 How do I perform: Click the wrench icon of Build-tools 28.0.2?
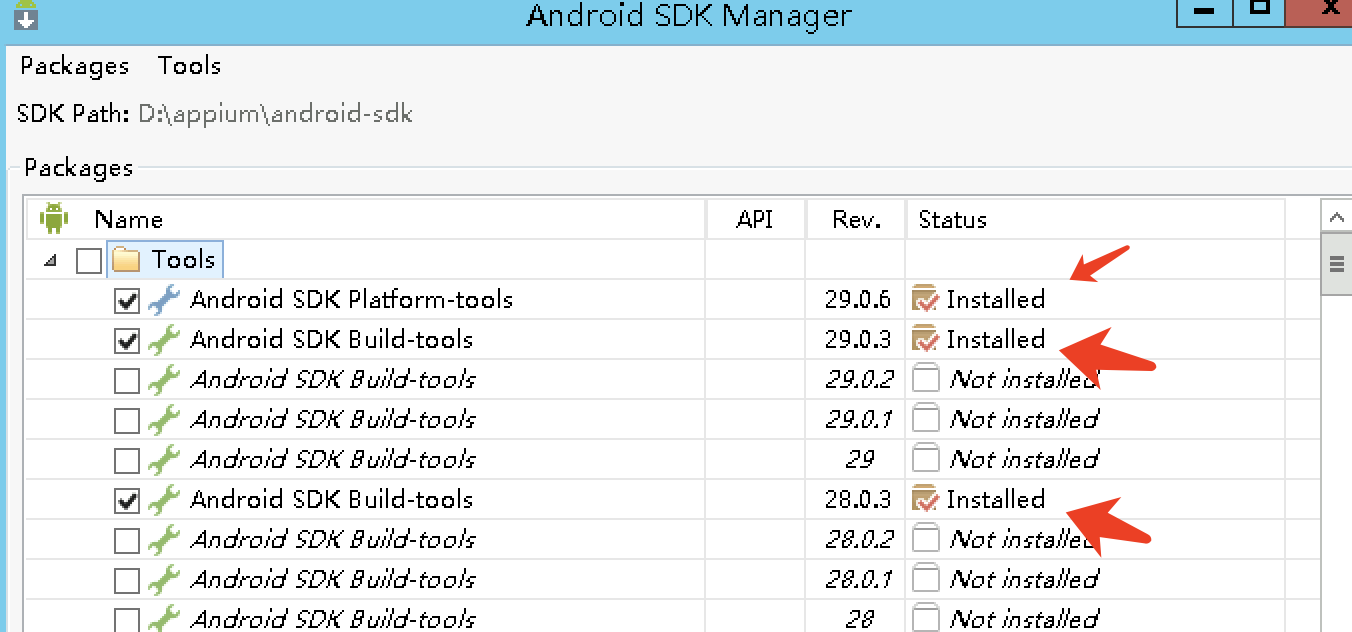click(163, 539)
